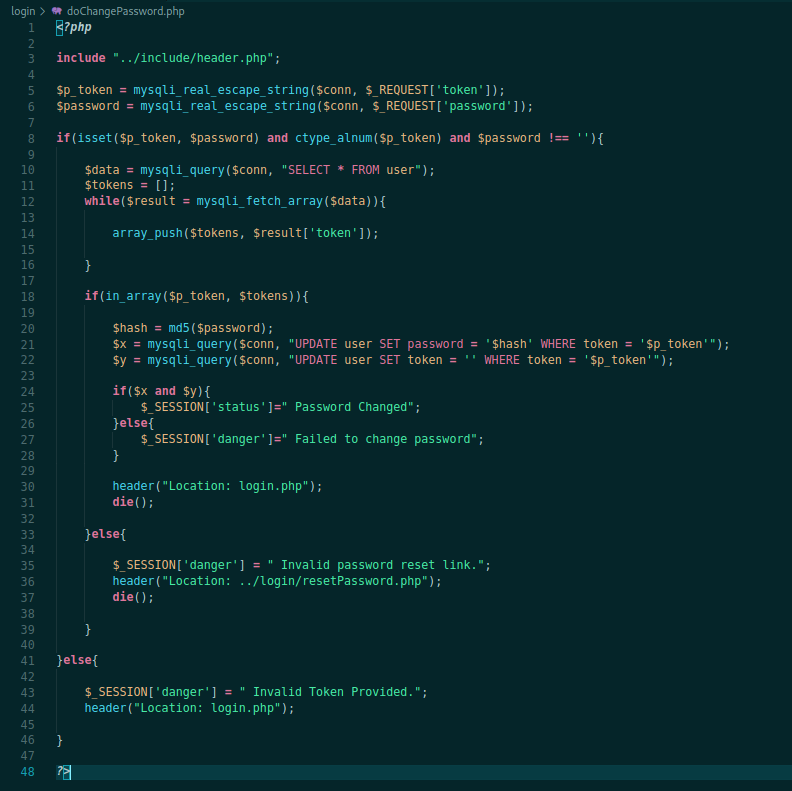Viewport: 792px width, 791px height.
Task: Click the PHP elephant icon in breadcrumb
Action: point(57,11)
